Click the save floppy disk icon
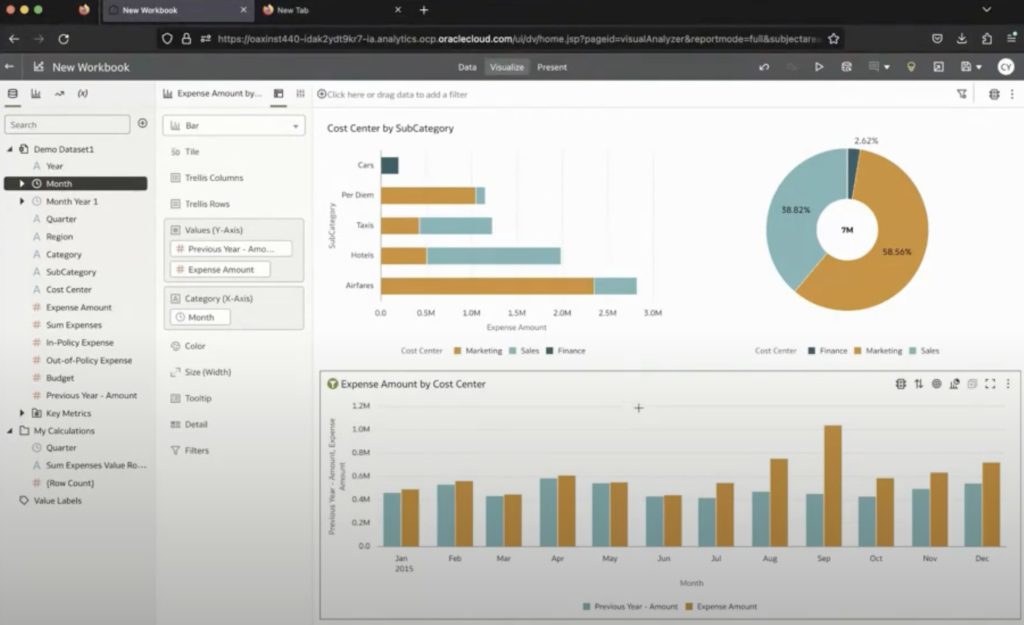The height and width of the screenshot is (625, 1024). tap(966, 67)
